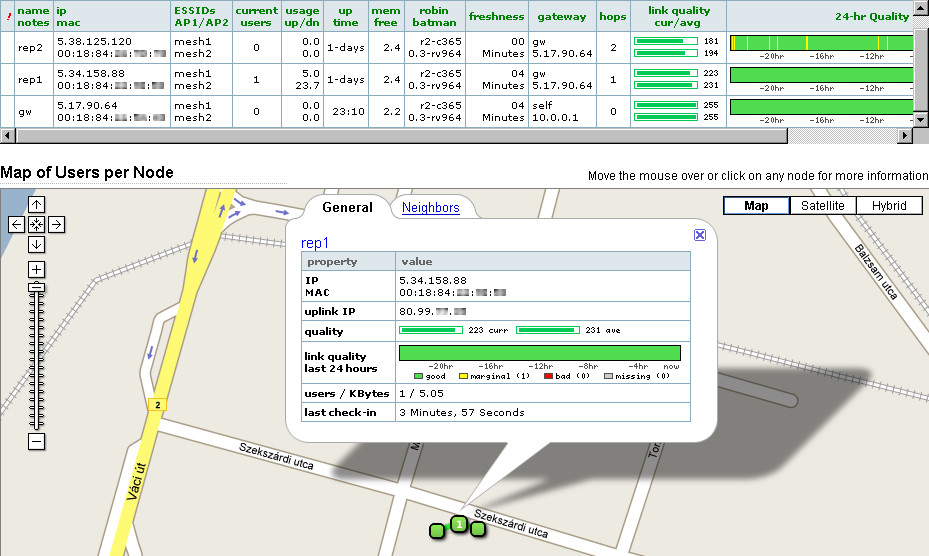Click the missing legend gray swatch

point(608,376)
